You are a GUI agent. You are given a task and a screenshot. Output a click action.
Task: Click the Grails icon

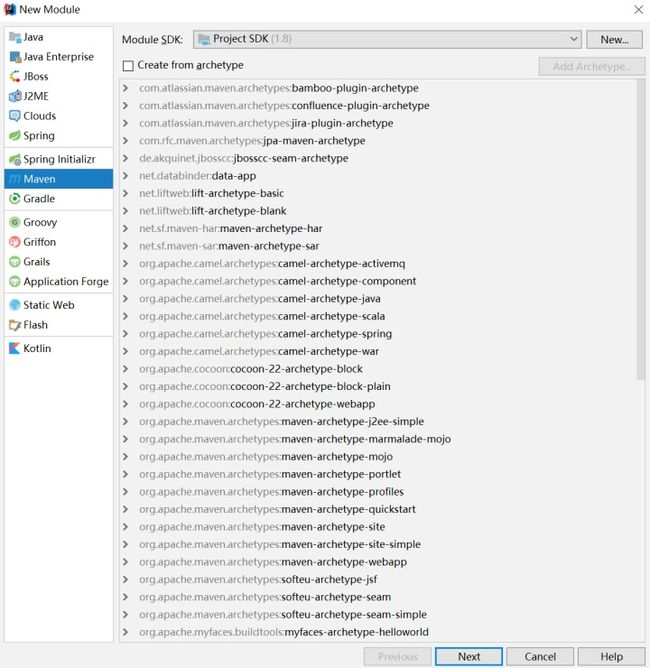[15, 262]
